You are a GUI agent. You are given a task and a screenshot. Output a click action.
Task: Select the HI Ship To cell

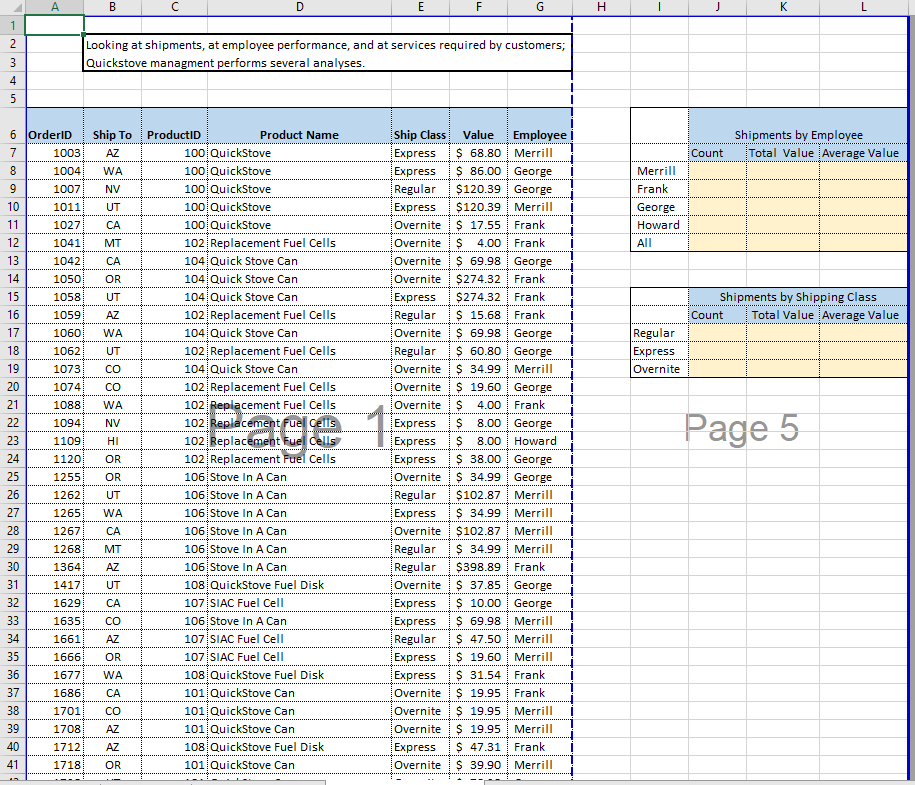112,441
